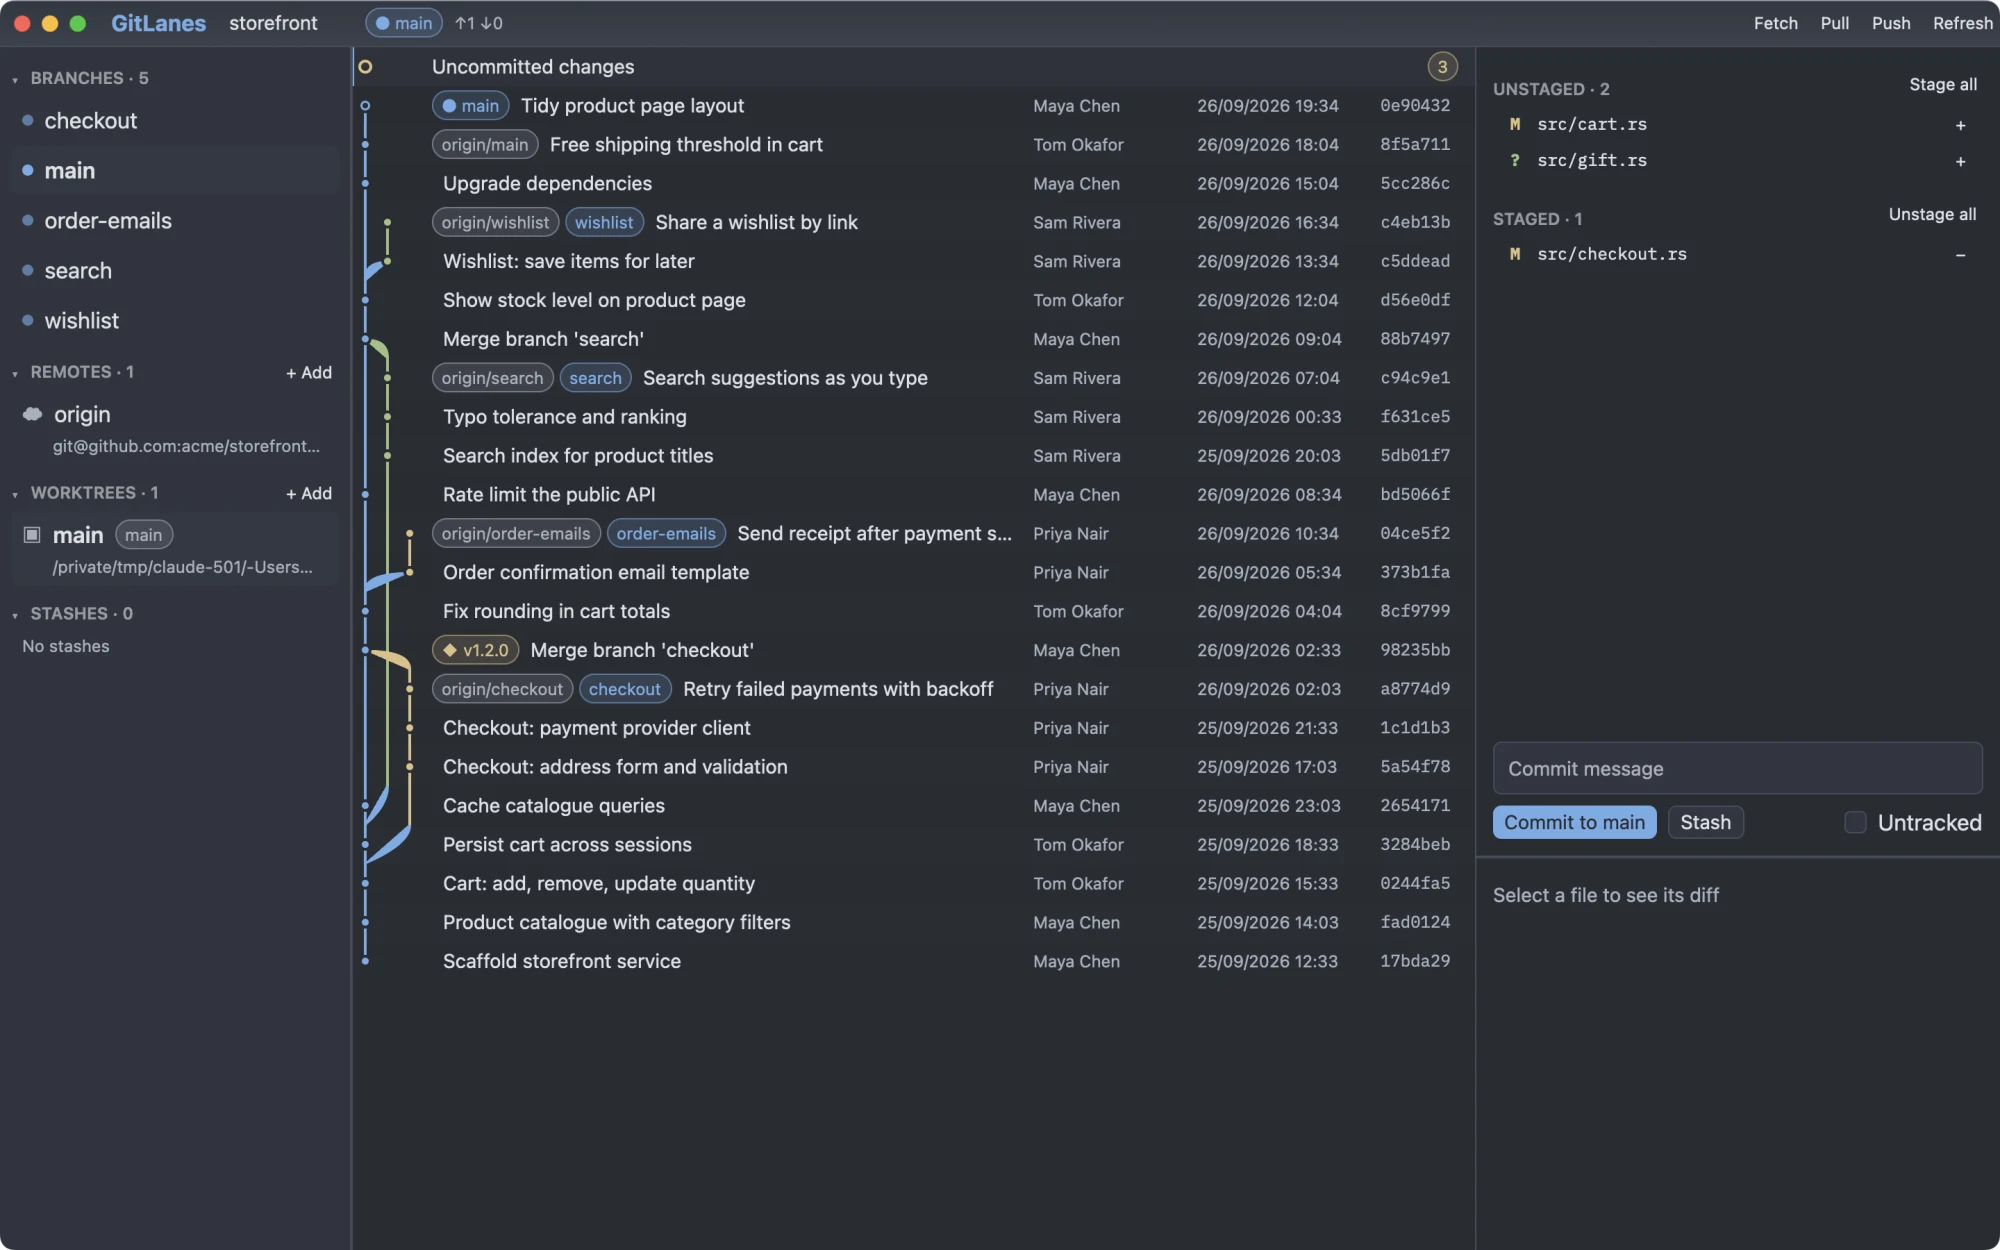This screenshot has width=2000, height=1250.
Task: Click the origin remote cloud icon
Action: (33, 414)
